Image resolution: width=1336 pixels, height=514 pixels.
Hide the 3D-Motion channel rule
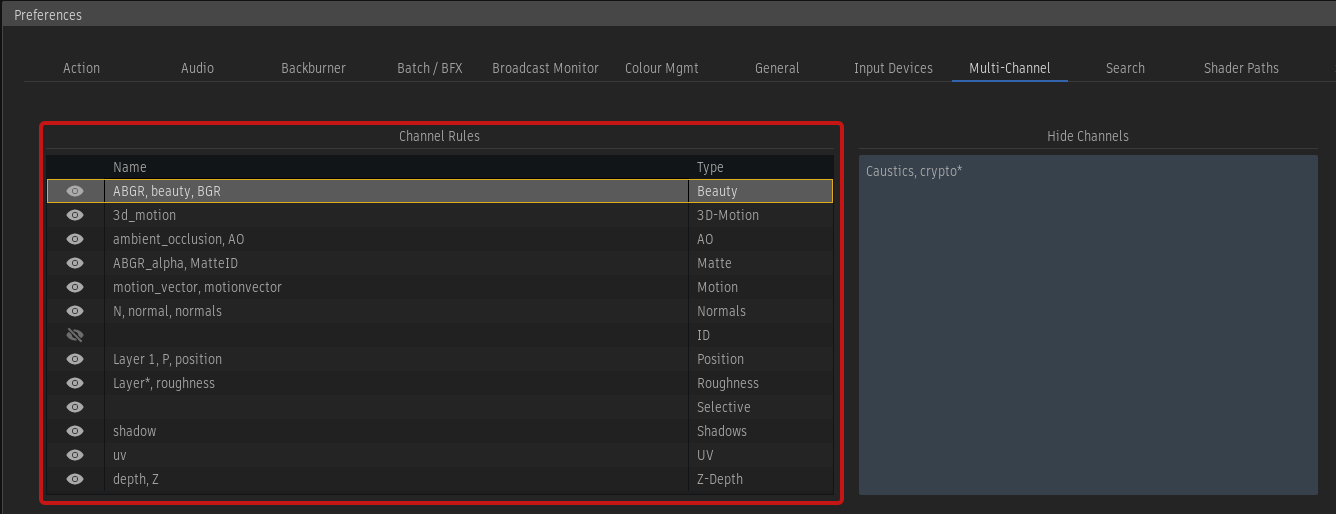pos(75,215)
